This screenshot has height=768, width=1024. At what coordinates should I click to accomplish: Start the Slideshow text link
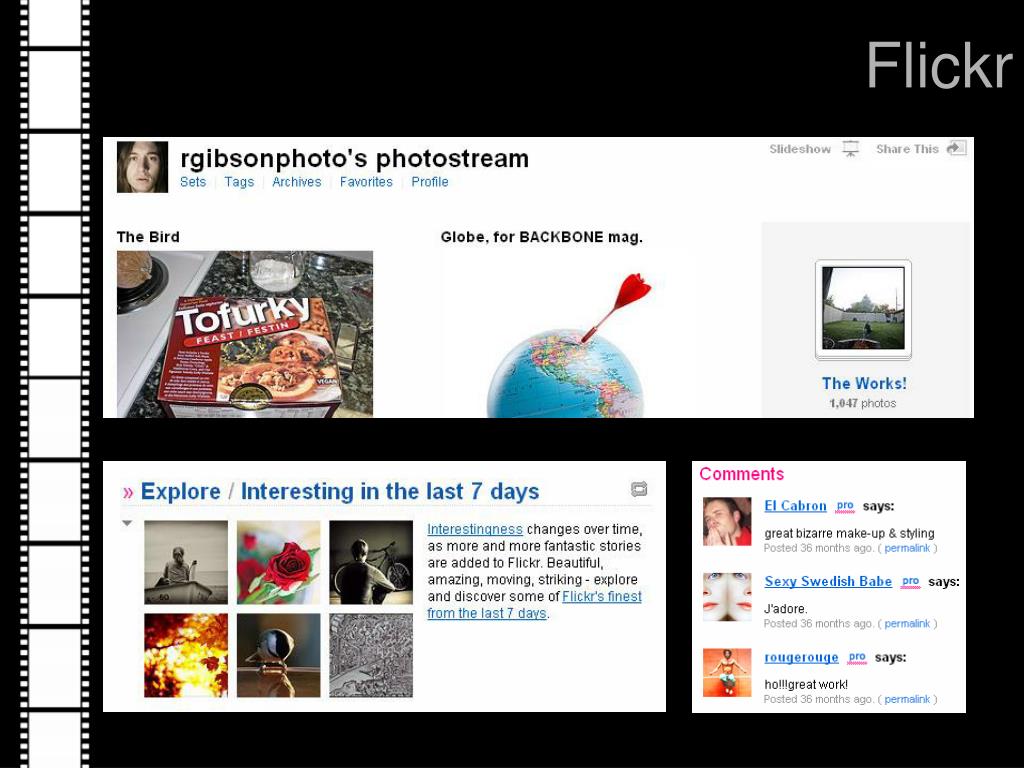click(800, 149)
